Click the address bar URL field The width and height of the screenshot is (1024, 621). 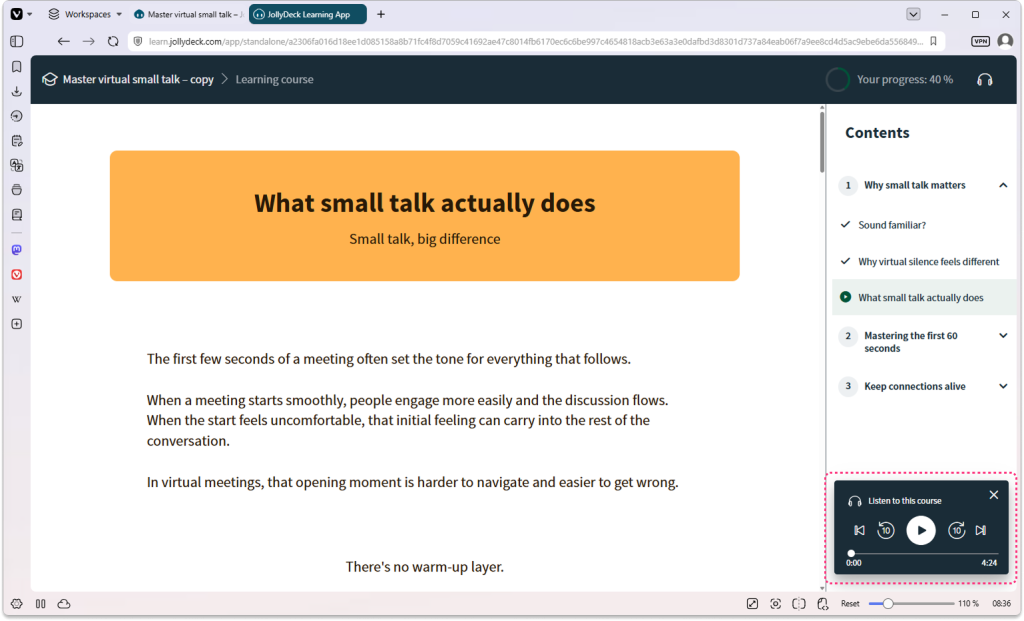[x=536, y=41]
